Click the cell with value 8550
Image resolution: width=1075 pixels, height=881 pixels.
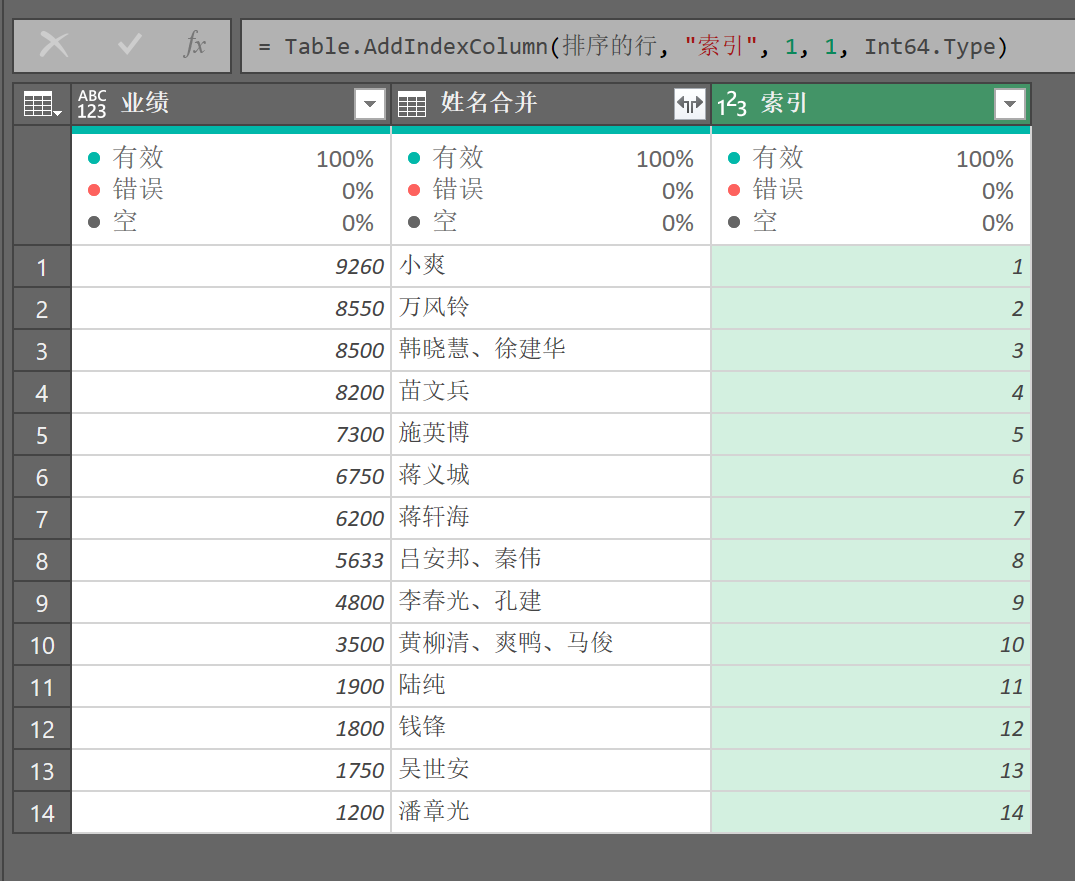[231, 309]
